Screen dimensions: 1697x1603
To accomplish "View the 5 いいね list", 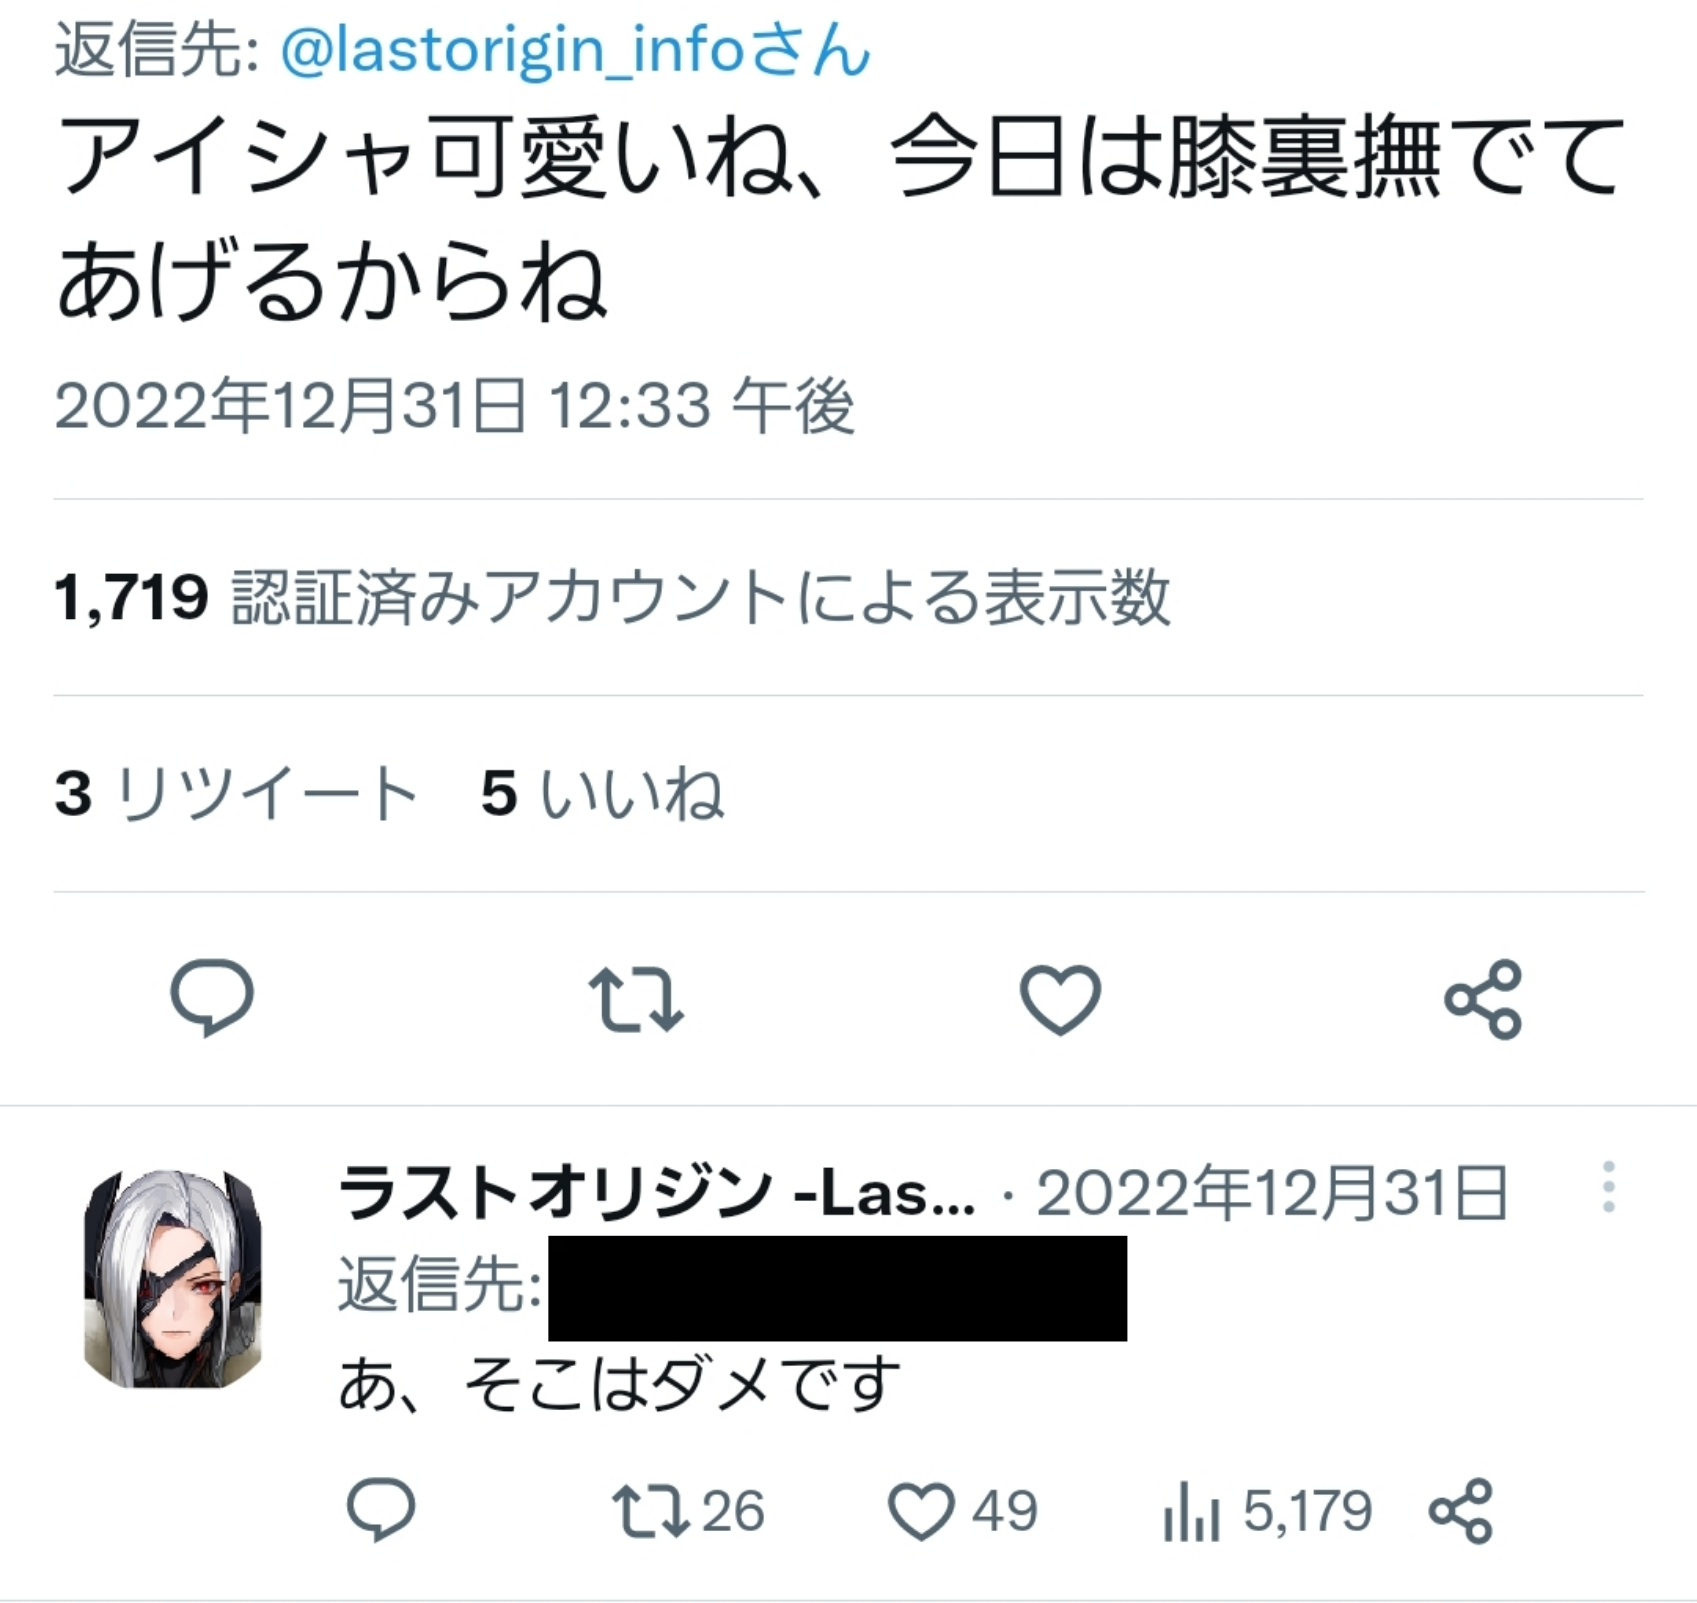I will point(602,793).
